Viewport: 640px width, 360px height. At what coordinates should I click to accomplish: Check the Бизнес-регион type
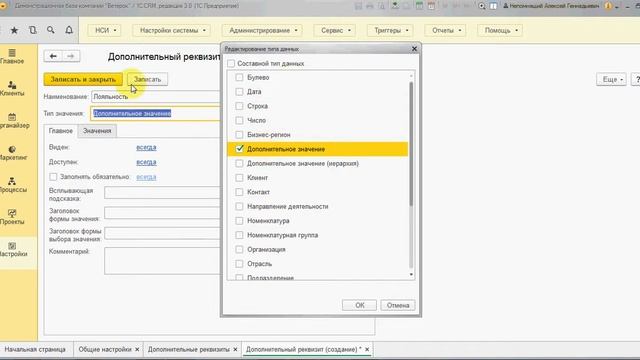coord(239,134)
